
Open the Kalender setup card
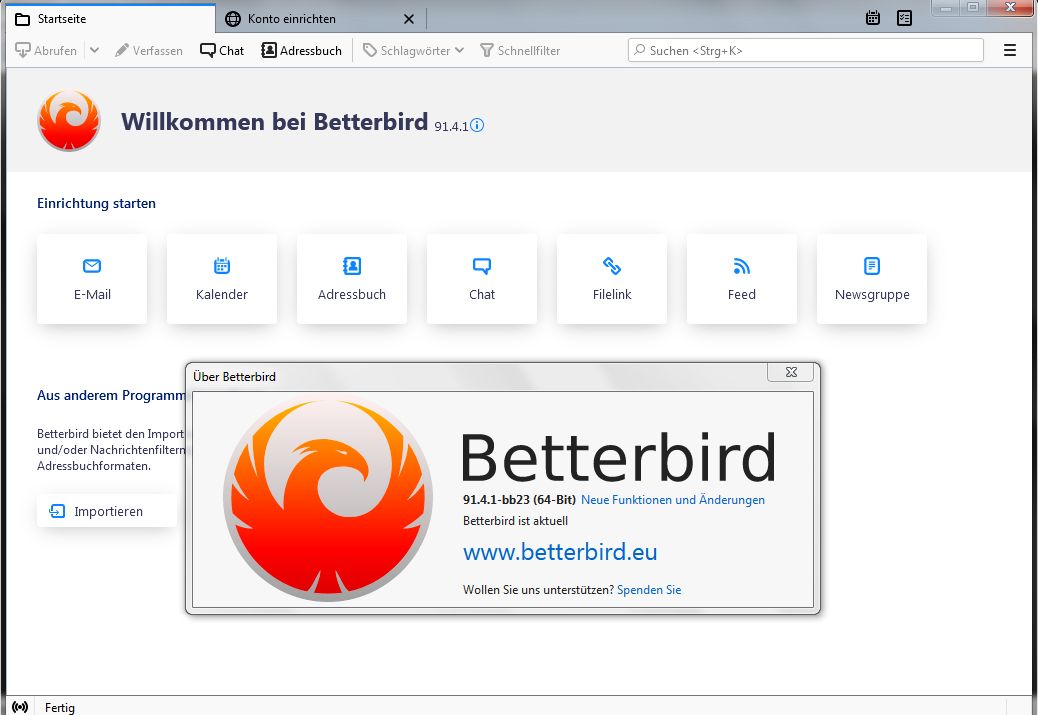click(x=222, y=279)
